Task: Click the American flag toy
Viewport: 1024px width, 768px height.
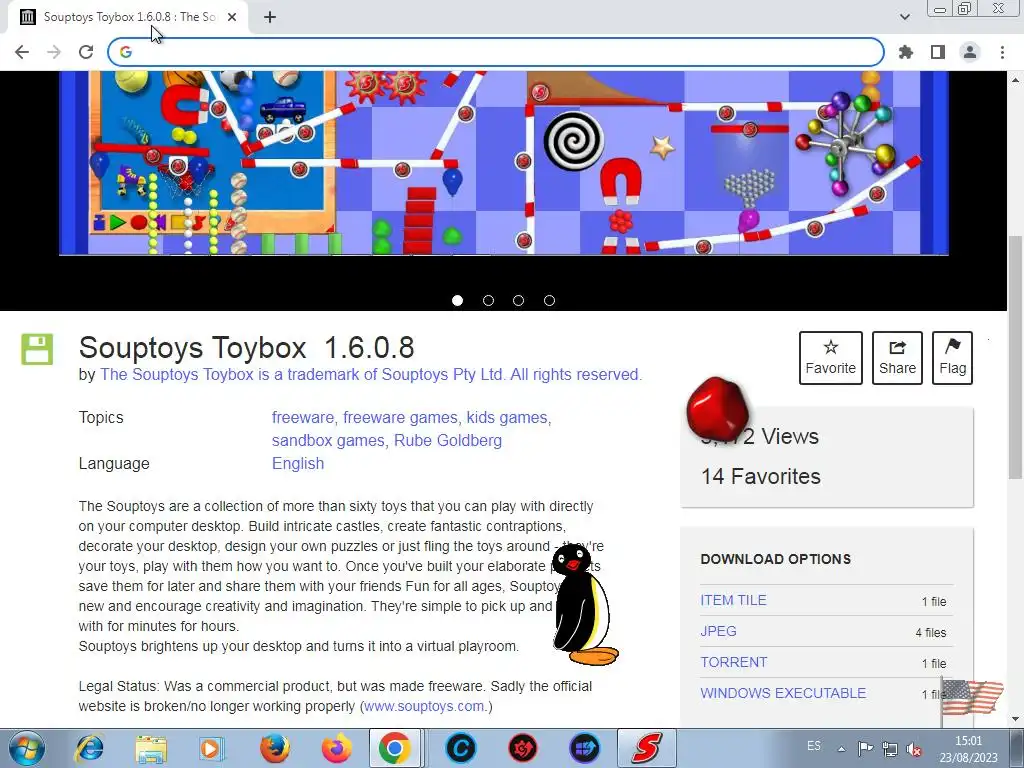Action: click(x=972, y=699)
